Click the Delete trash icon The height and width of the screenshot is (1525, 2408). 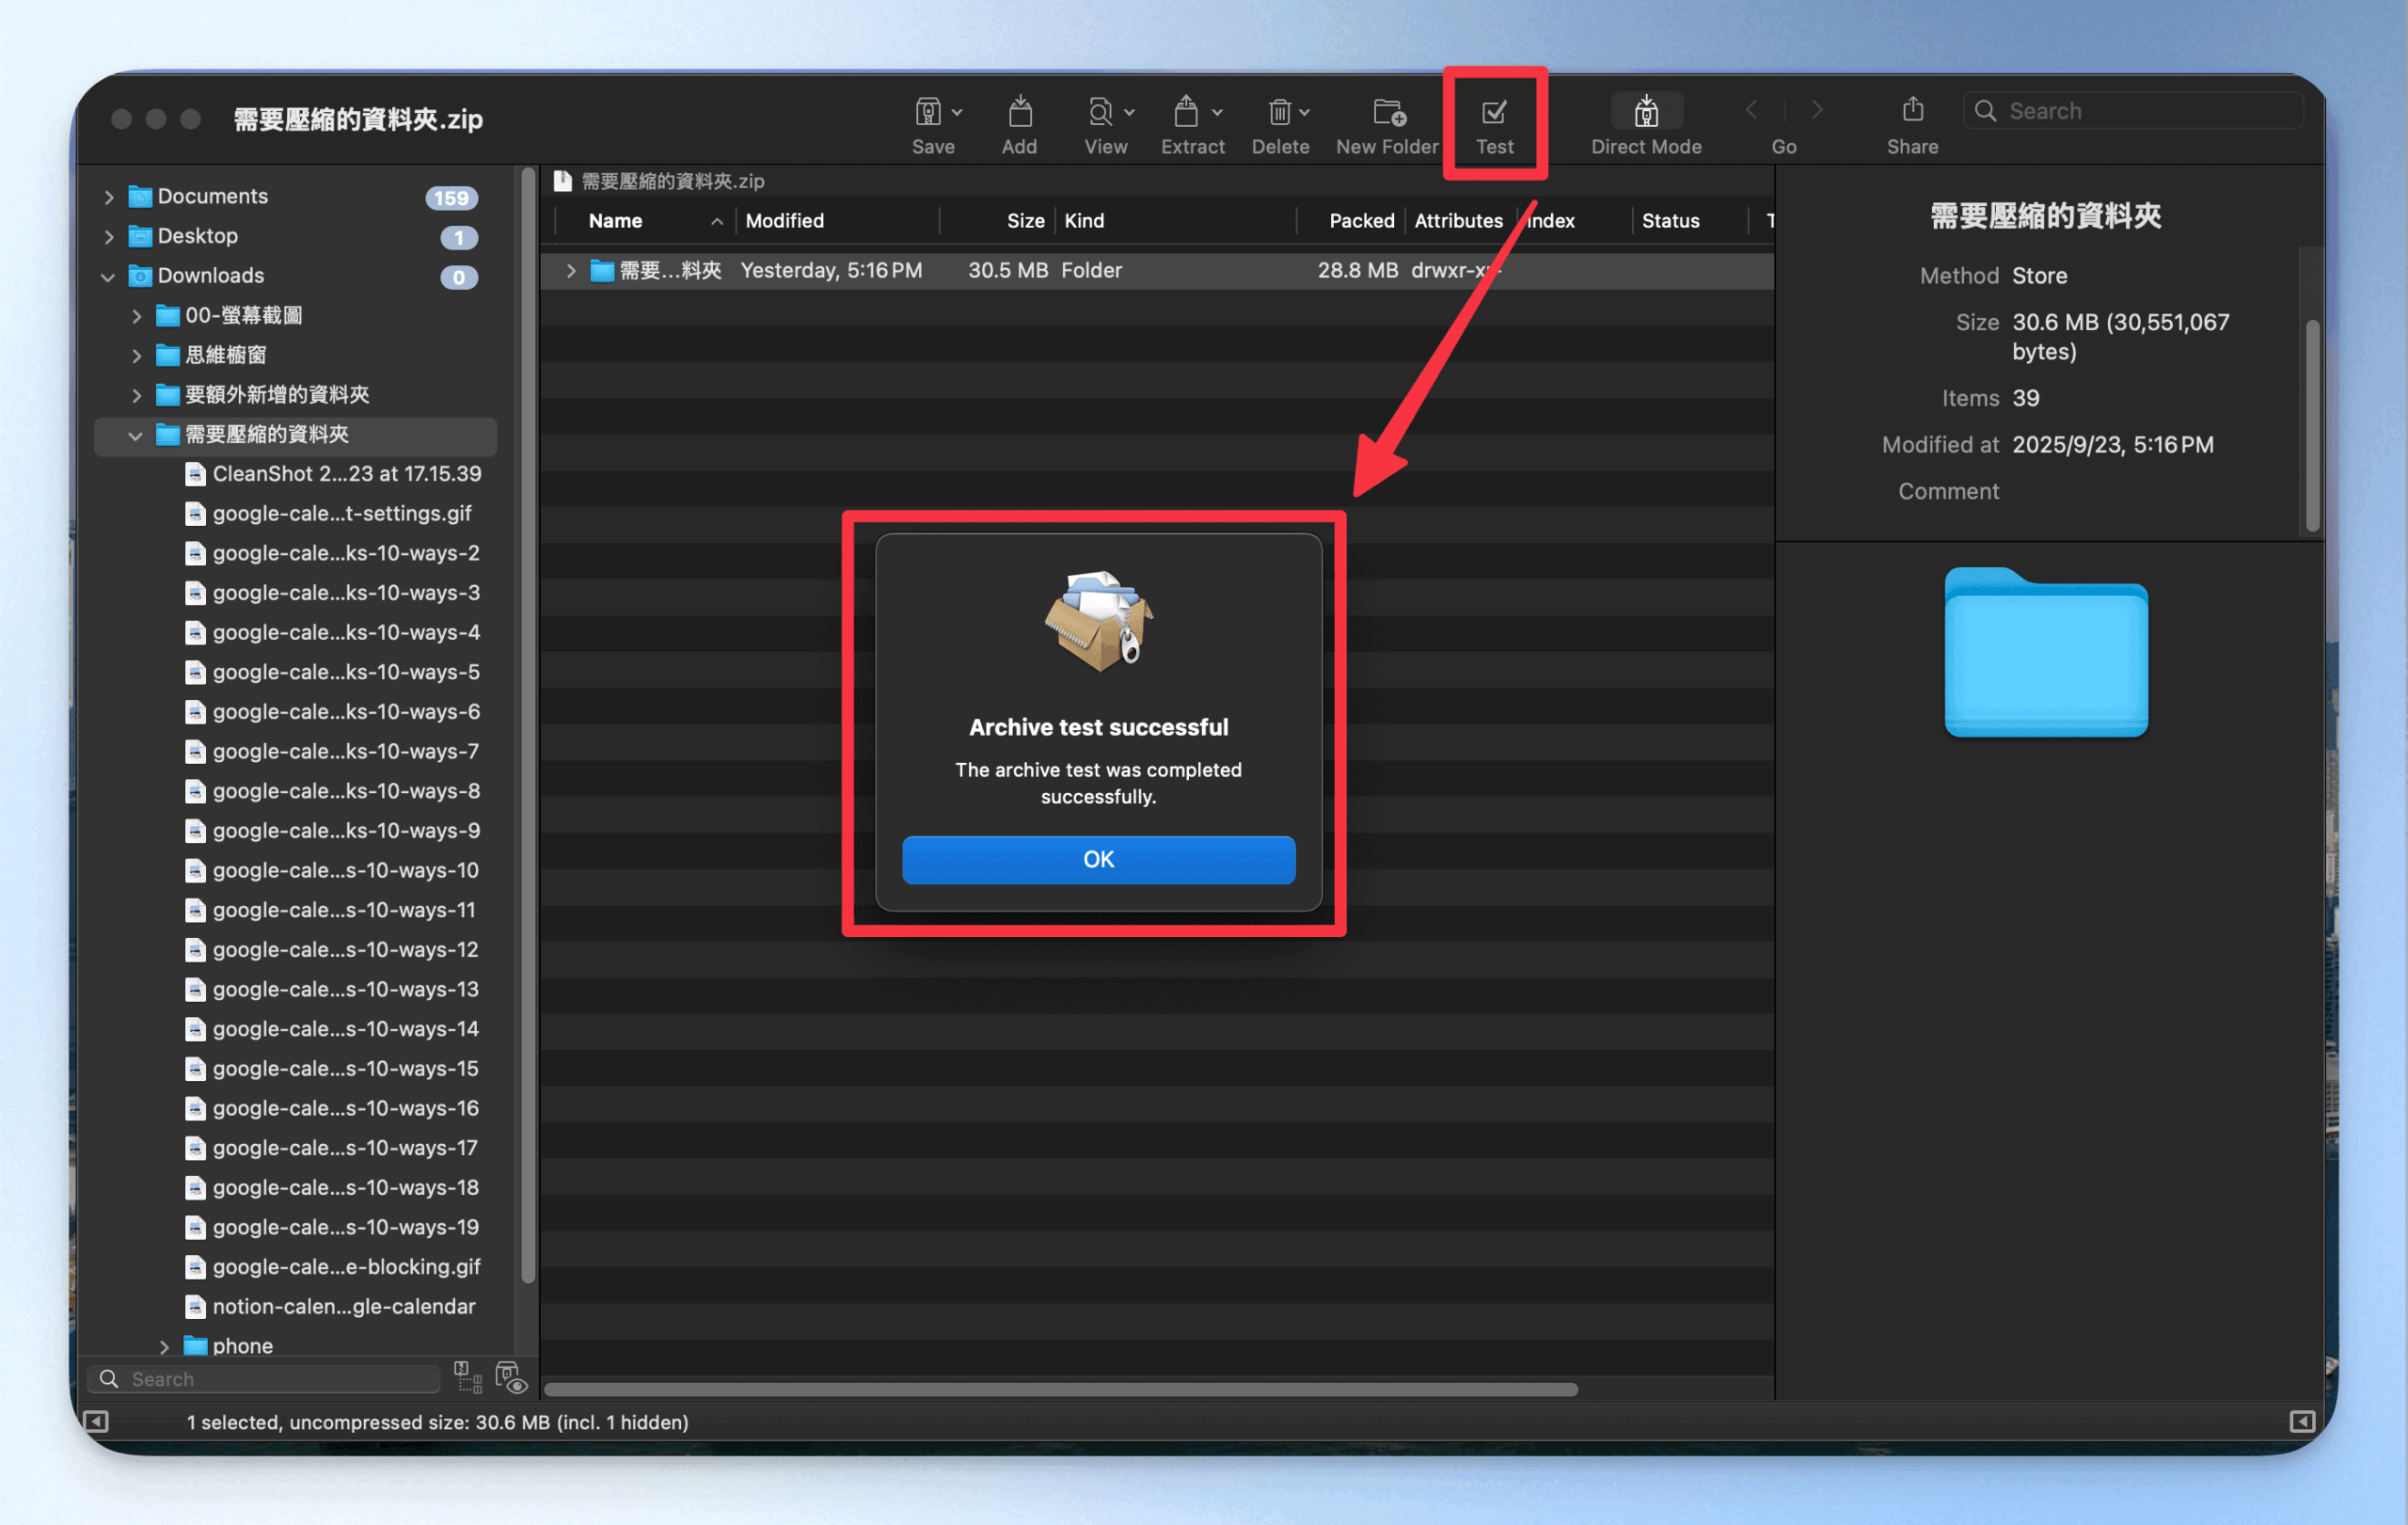1279,112
